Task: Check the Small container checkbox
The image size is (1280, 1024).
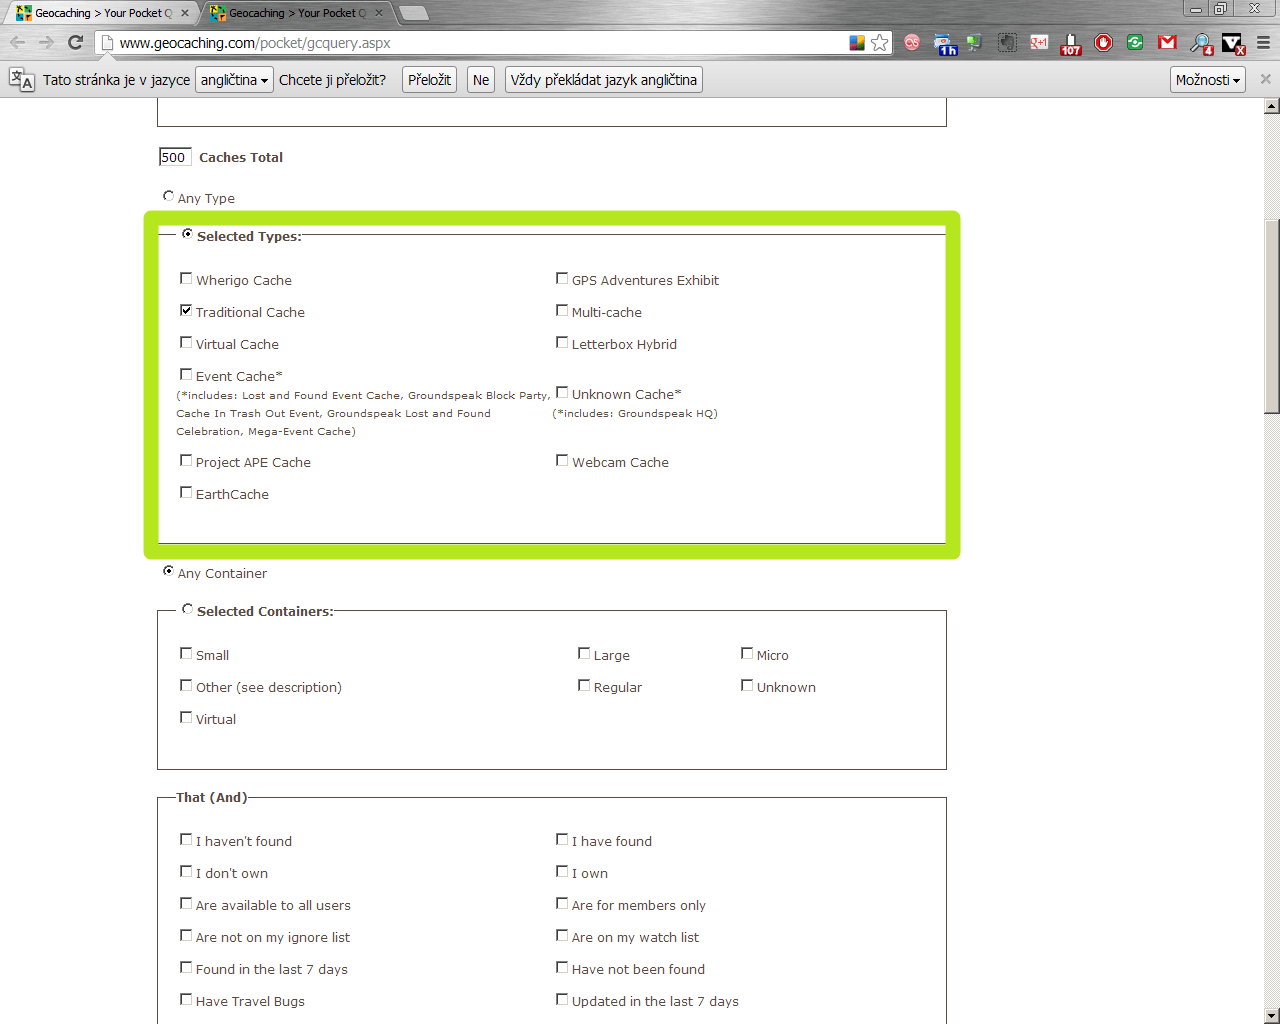Action: tap(186, 653)
